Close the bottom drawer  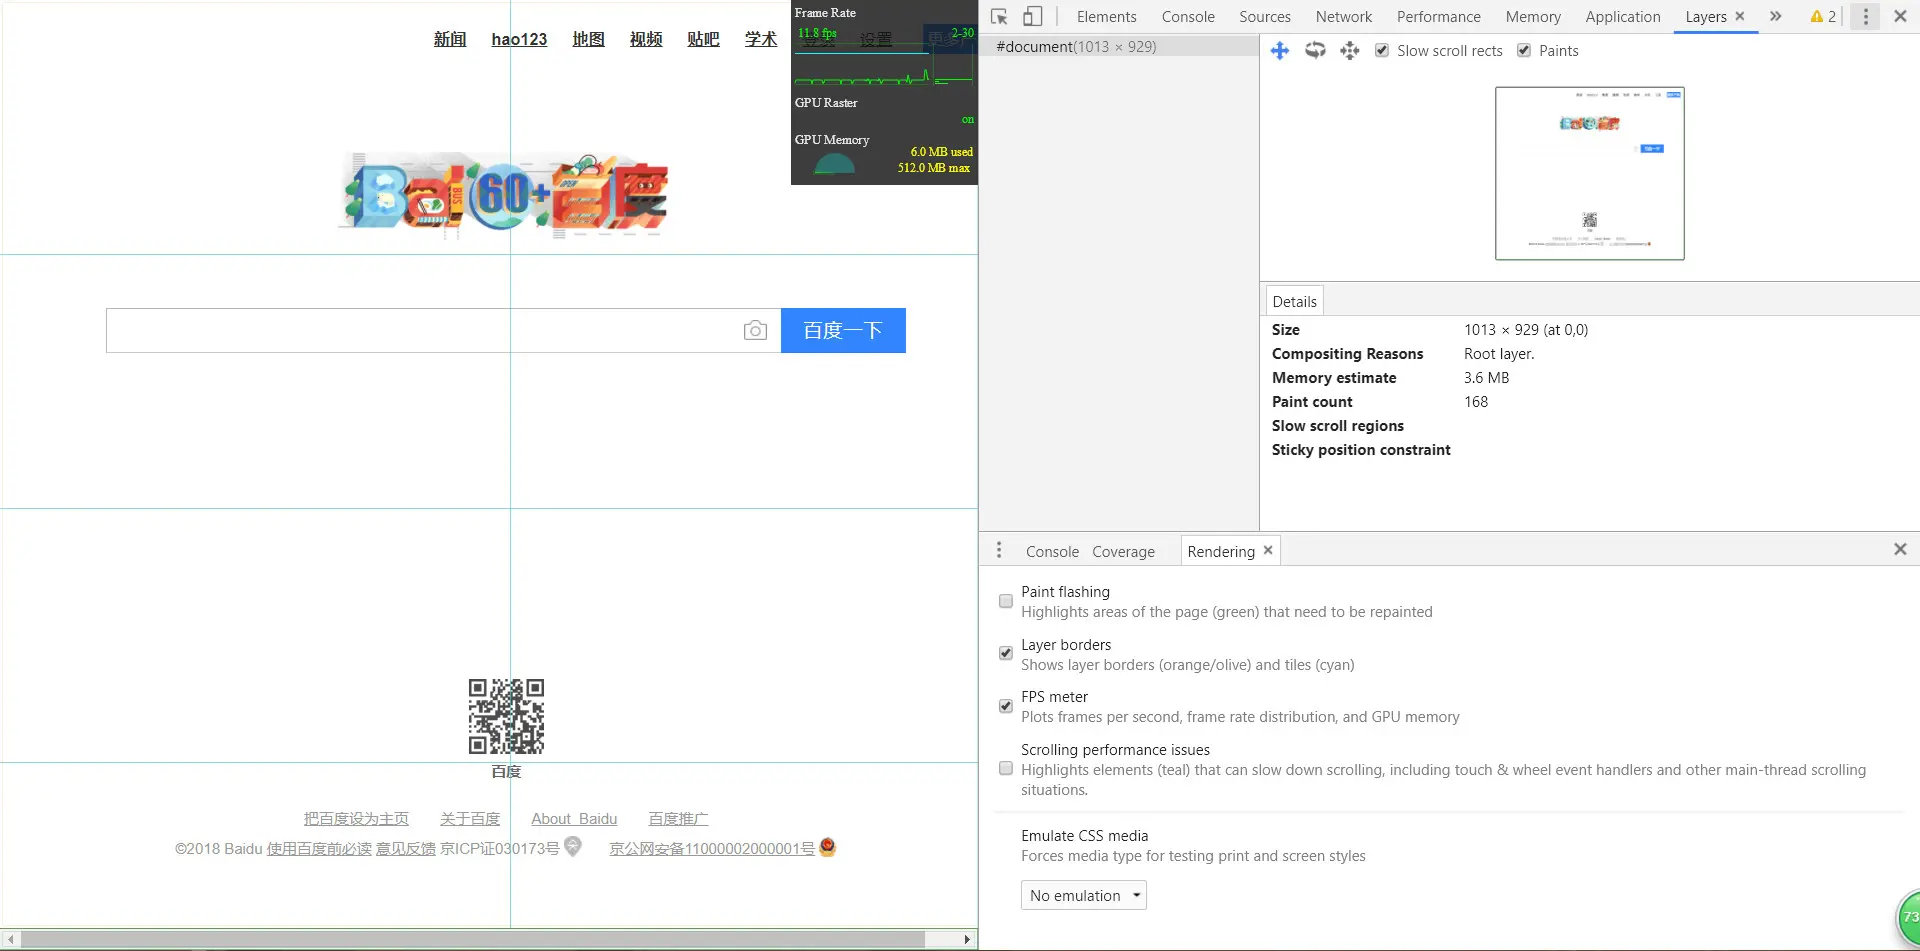[1900, 550]
